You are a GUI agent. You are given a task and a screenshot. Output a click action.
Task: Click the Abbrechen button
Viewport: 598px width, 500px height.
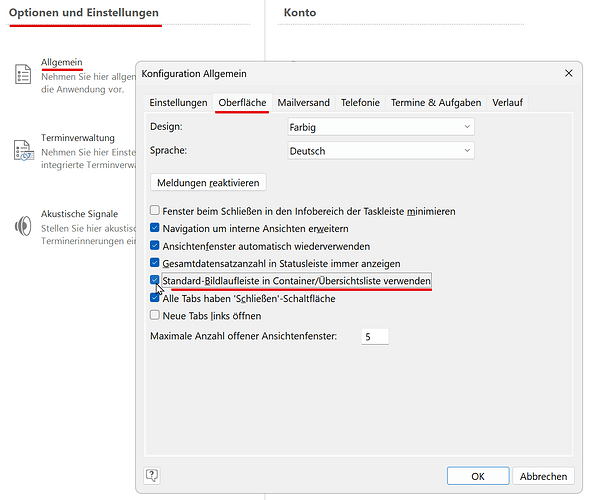click(x=543, y=476)
